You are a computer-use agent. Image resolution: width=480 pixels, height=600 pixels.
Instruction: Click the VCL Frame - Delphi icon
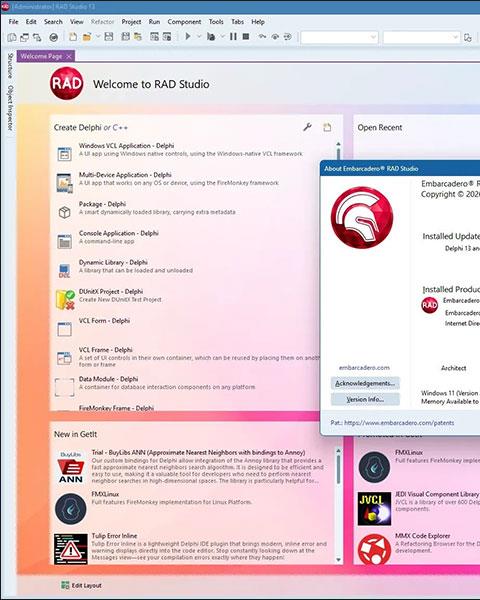tap(64, 358)
